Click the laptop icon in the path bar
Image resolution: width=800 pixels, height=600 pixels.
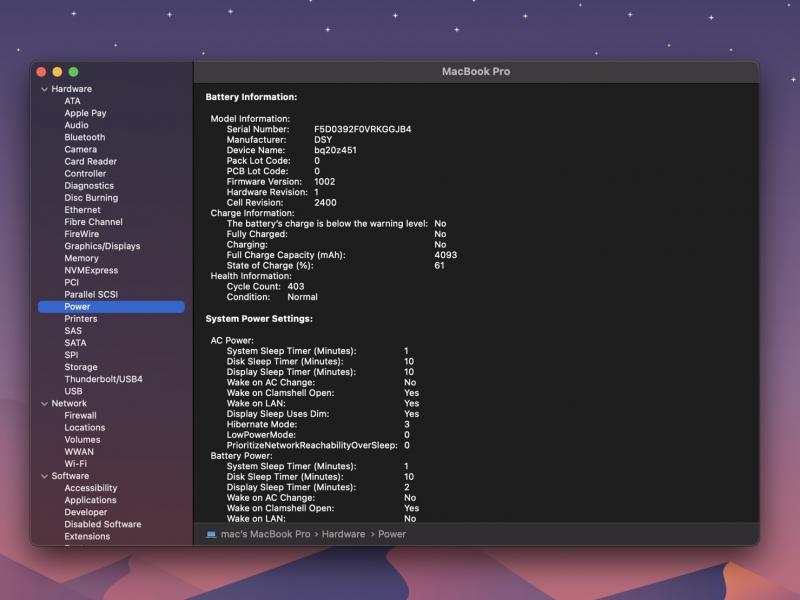point(211,534)
